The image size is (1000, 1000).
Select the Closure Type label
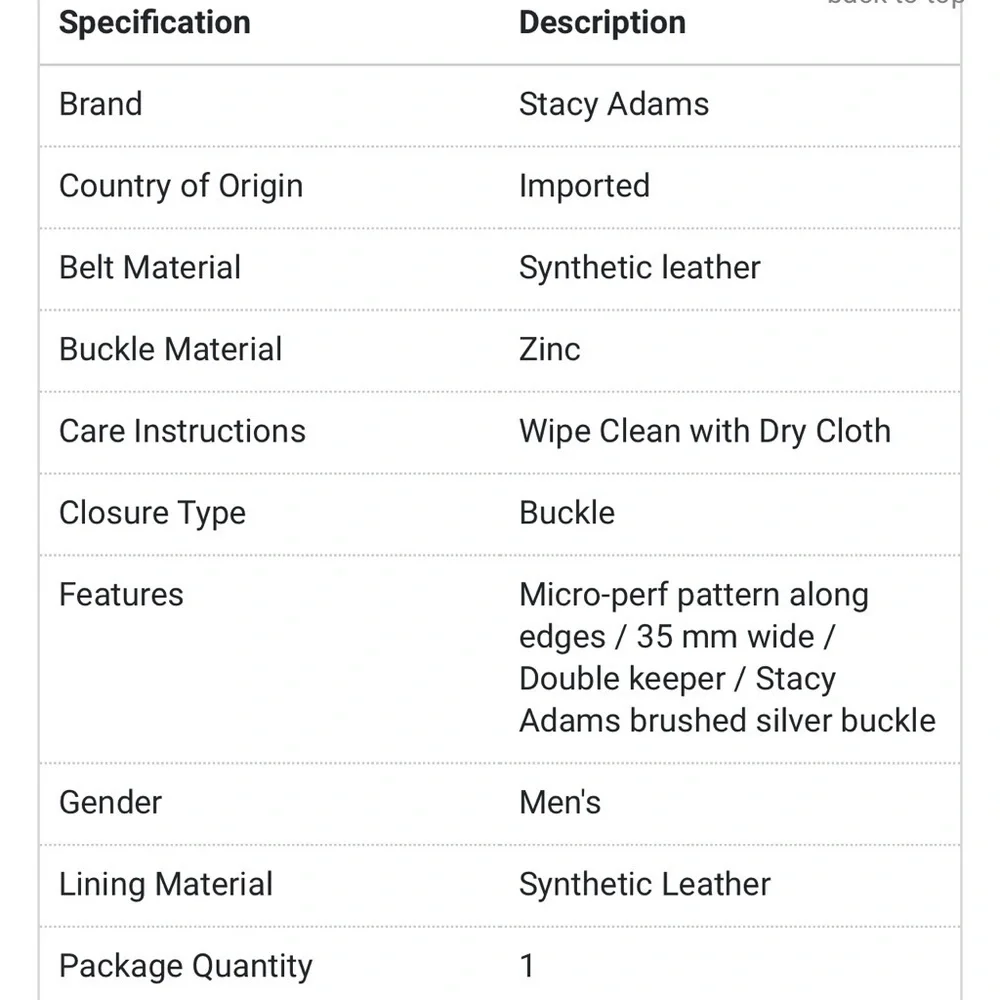(x=152, y=513)
